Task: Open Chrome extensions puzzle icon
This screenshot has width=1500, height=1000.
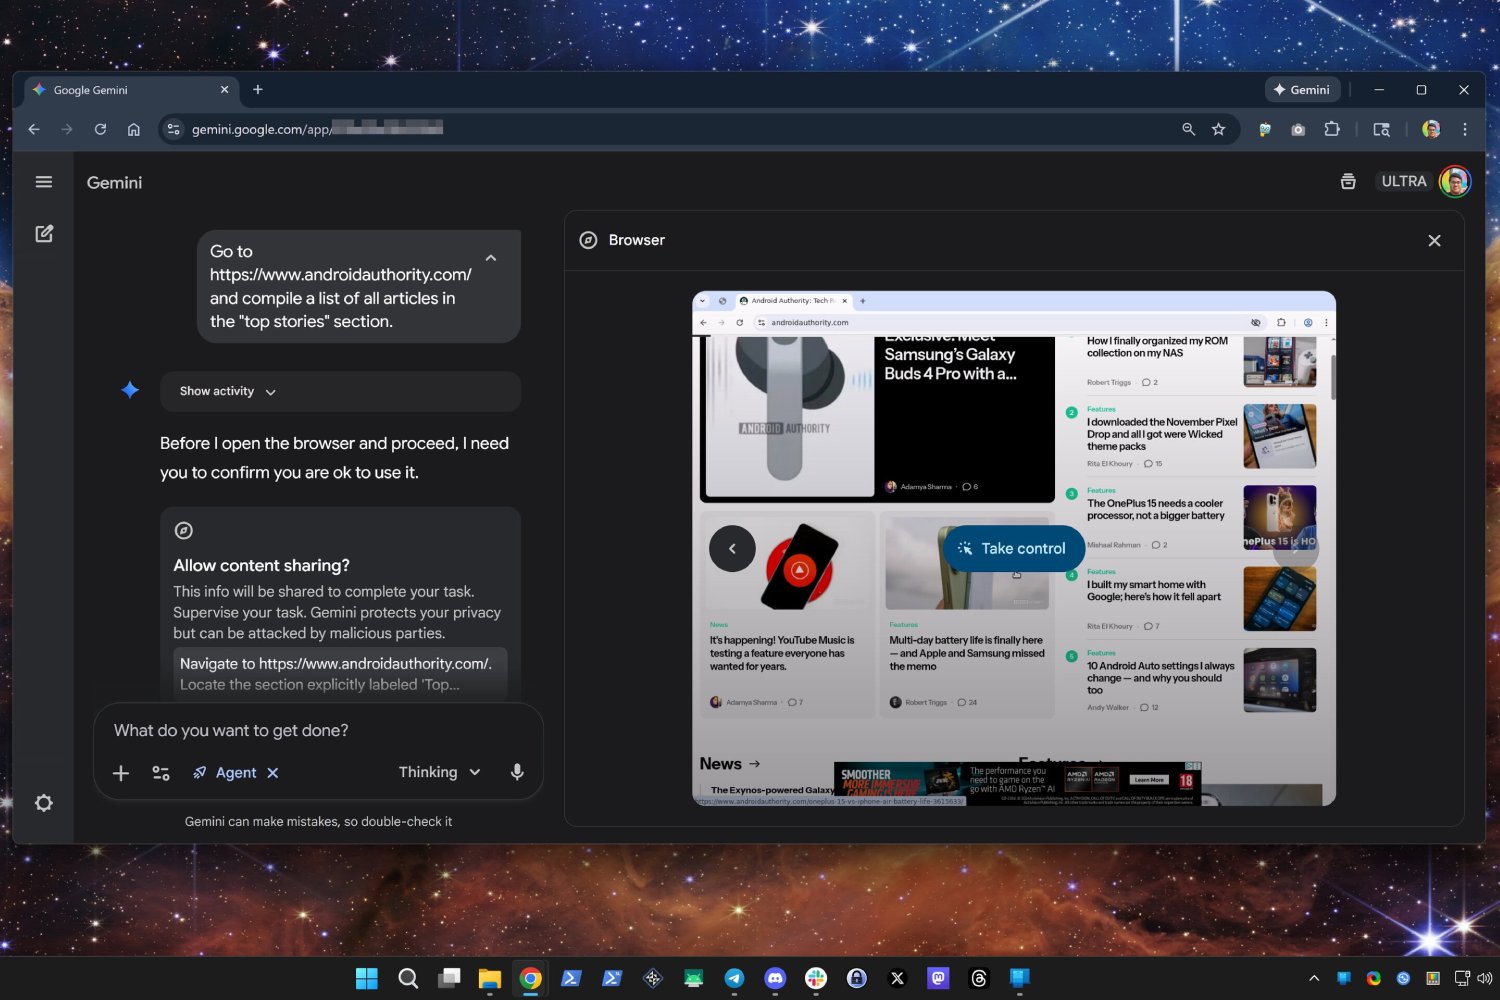Action: point(1331,129)
